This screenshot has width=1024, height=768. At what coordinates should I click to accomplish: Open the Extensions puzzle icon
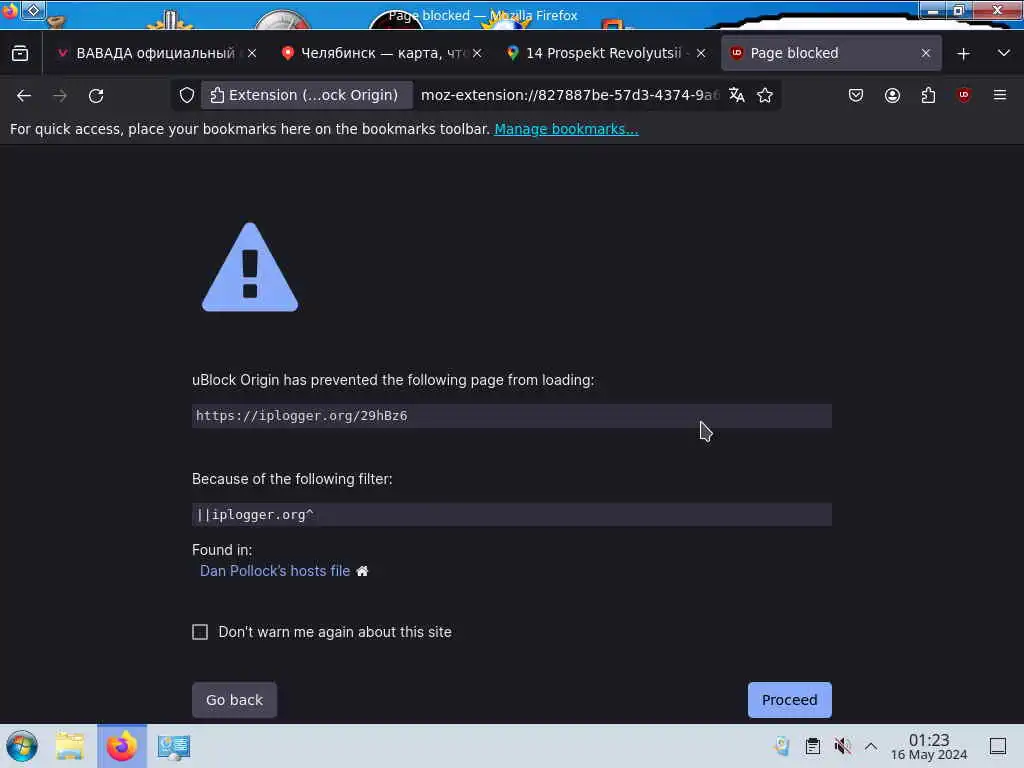[x=928, y=95]
